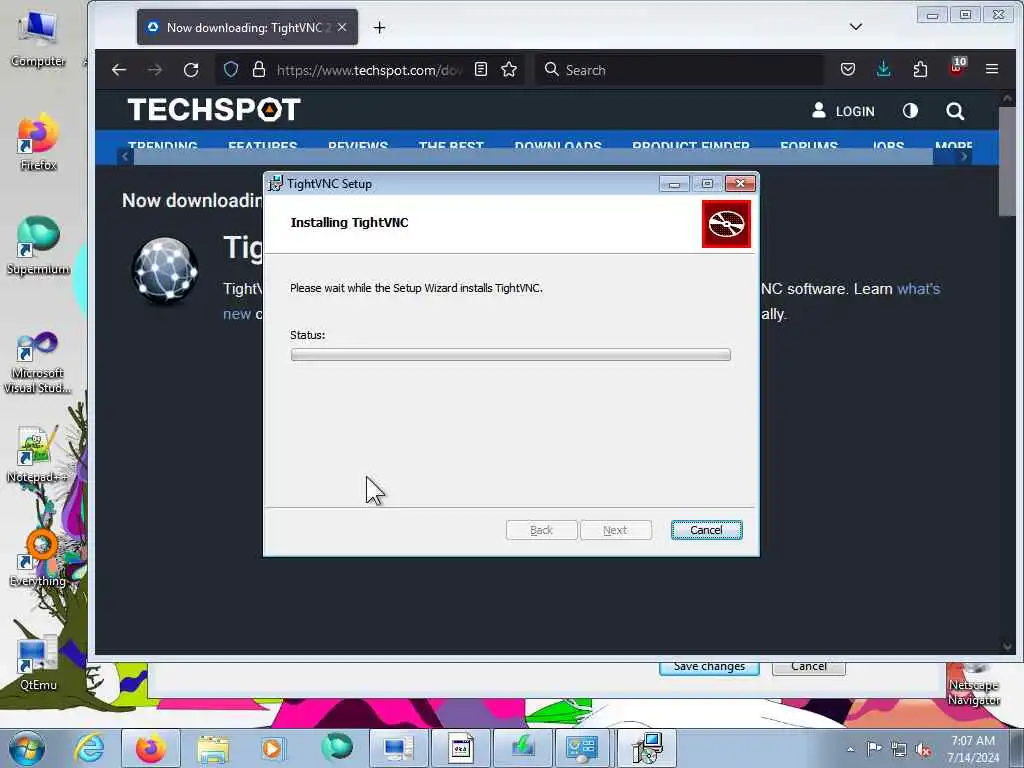Open the Firefox downloads panel
Viewport: 1024px width, 768px height.
(884, 69)
